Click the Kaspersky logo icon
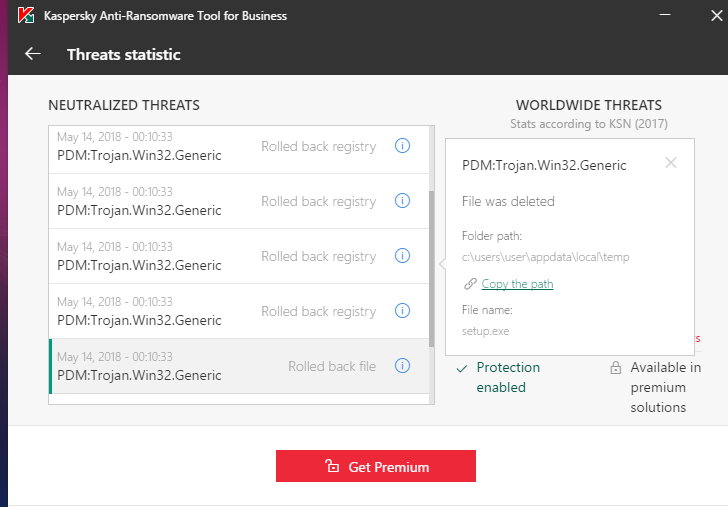Screen dimensions: 728x507 pyautogui.click(x=26, y=15)
